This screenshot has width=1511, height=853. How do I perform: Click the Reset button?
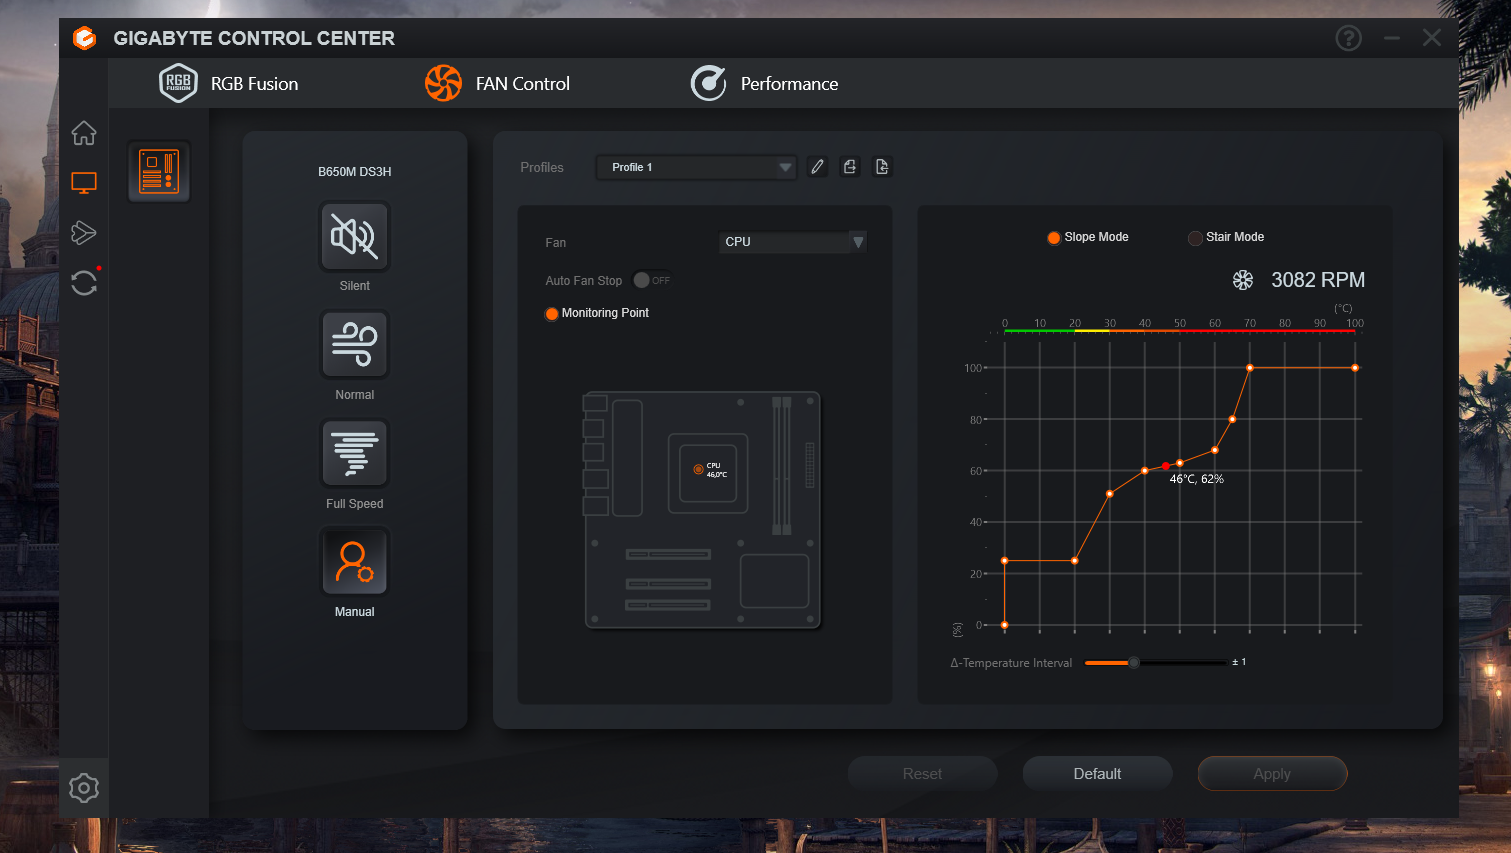tap(922, 774)
